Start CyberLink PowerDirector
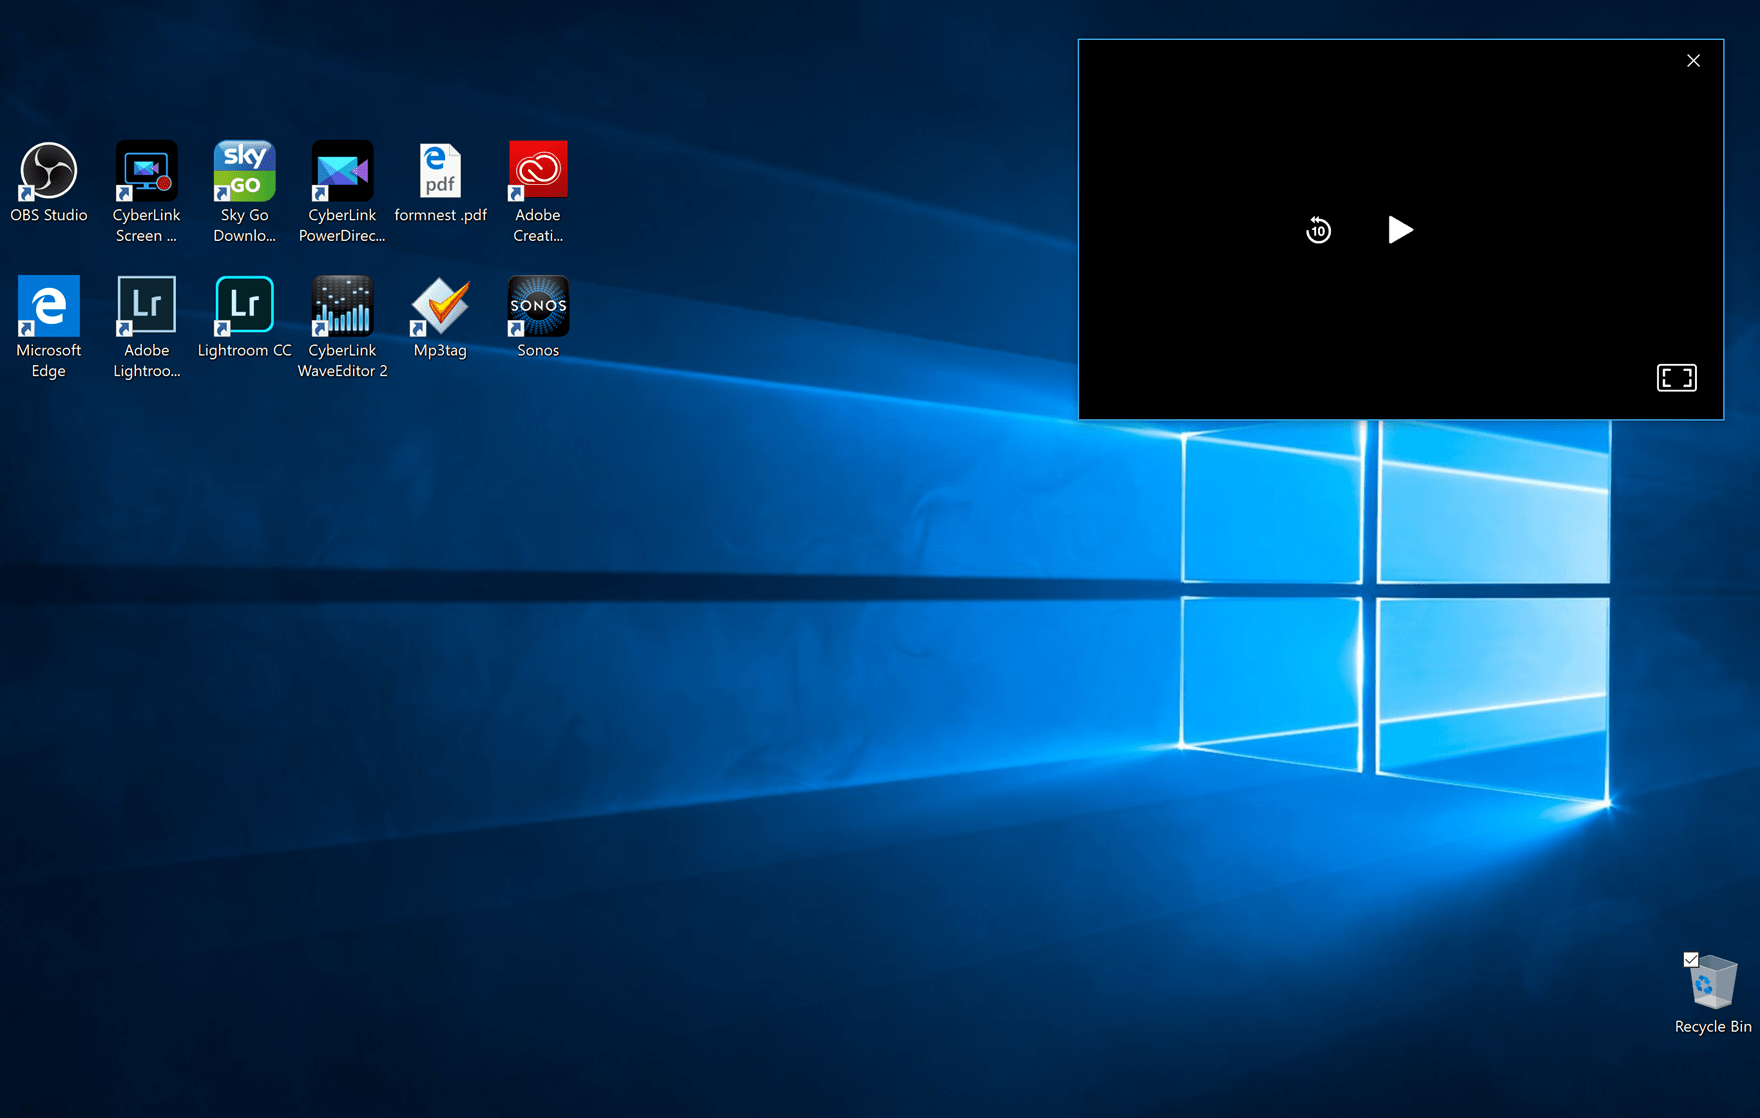 [x=341, y=170]
